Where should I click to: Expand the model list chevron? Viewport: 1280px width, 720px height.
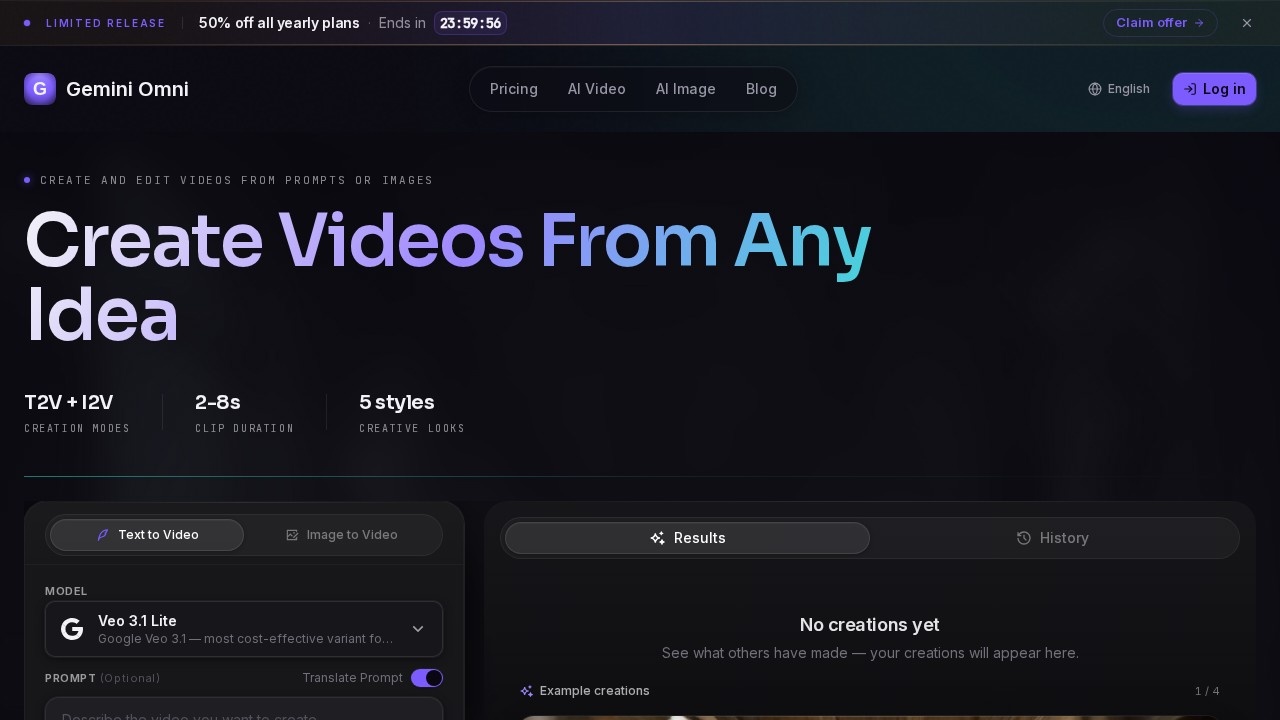[x=418, y=629]
